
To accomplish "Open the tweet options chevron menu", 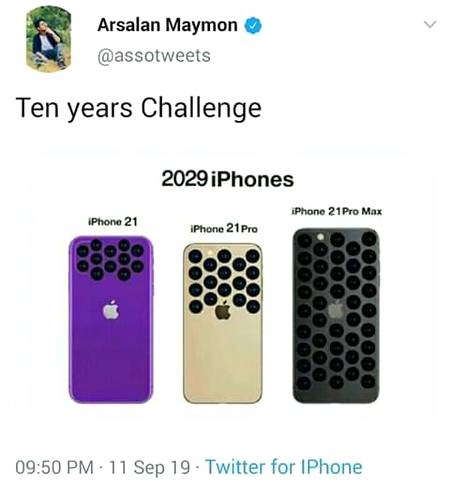I will tap(430, 24).
